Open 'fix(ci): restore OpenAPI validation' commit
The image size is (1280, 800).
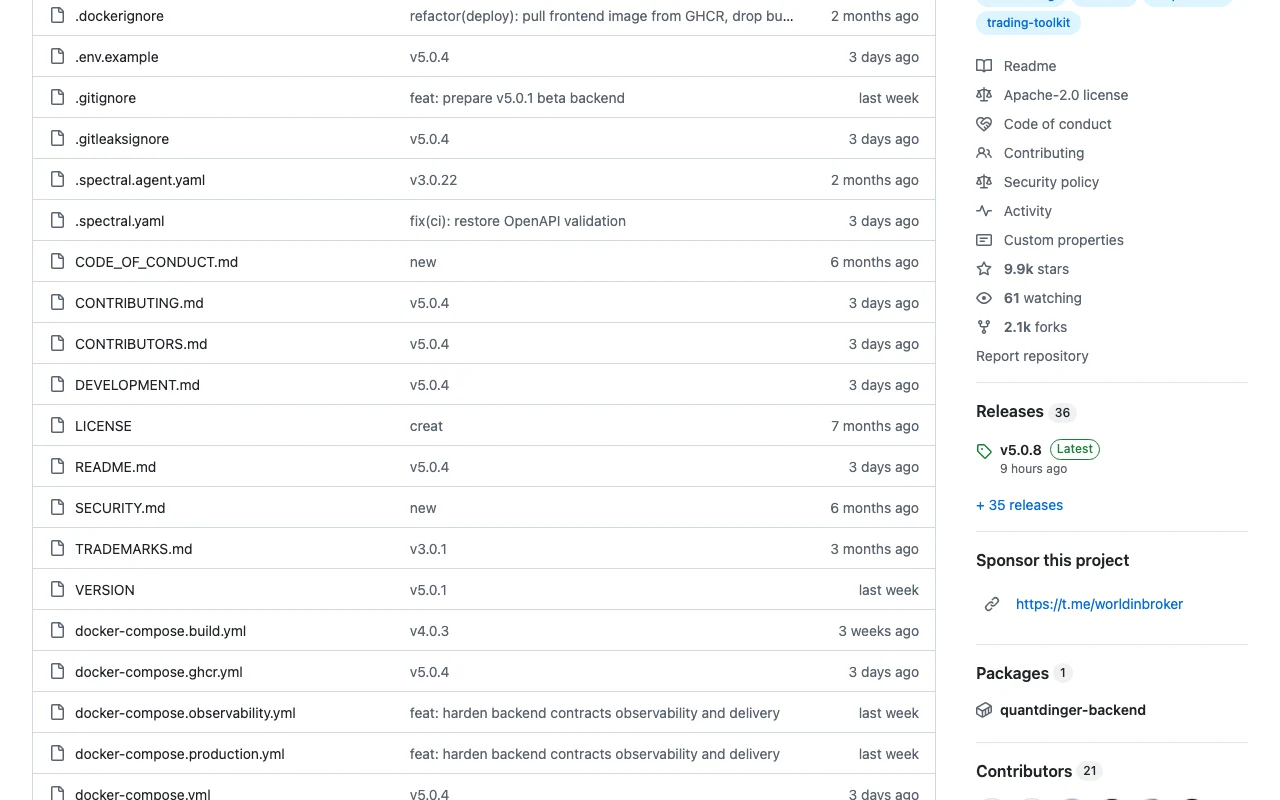click(518, 221)
